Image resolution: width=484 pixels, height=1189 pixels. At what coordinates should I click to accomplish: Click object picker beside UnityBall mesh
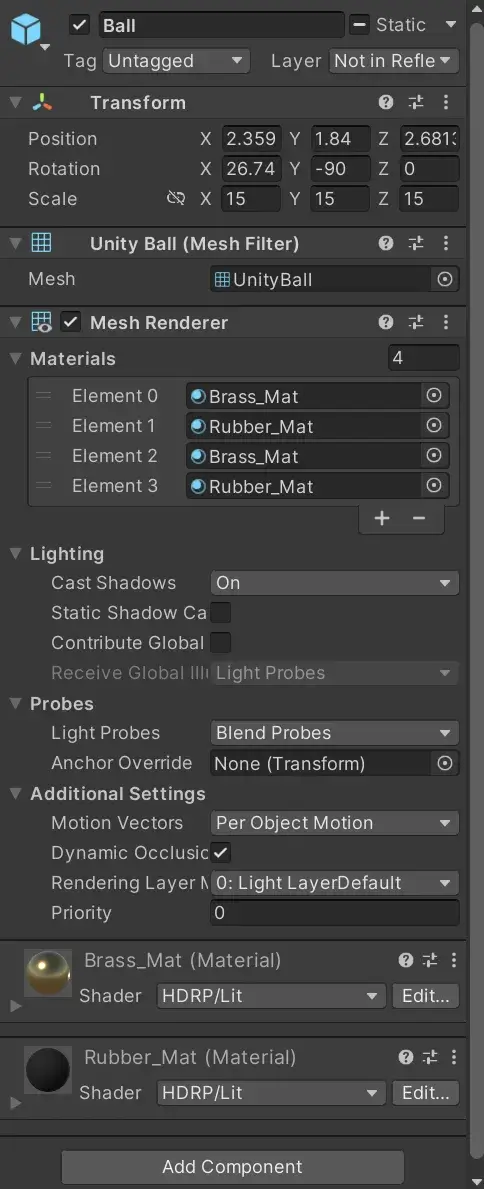click(x=445, y=280)
